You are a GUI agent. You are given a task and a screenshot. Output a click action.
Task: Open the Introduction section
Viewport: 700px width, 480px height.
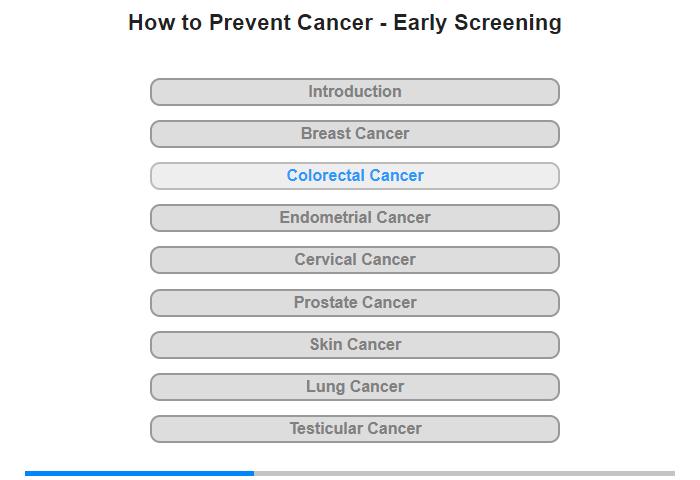point(354,92)
